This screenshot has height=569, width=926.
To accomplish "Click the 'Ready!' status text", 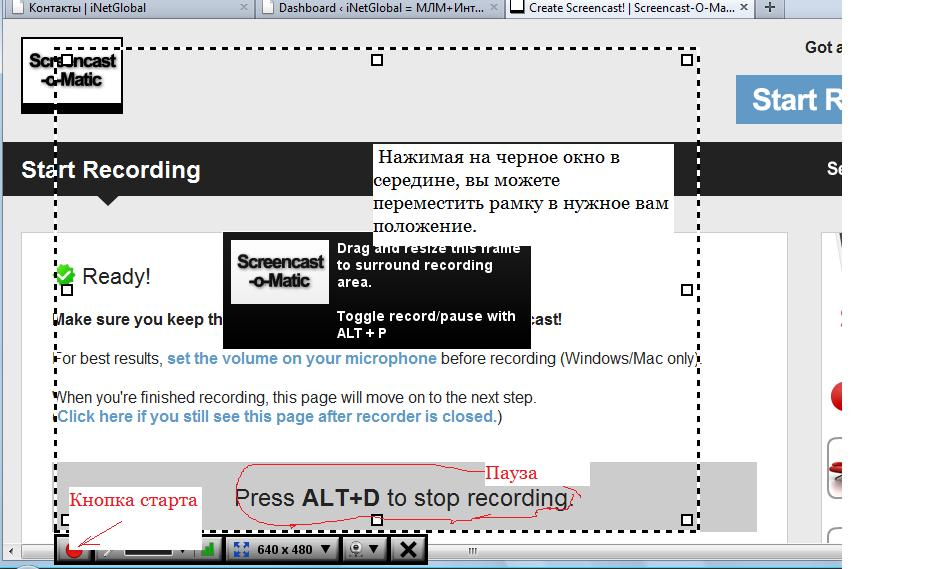I will (116, 276).
